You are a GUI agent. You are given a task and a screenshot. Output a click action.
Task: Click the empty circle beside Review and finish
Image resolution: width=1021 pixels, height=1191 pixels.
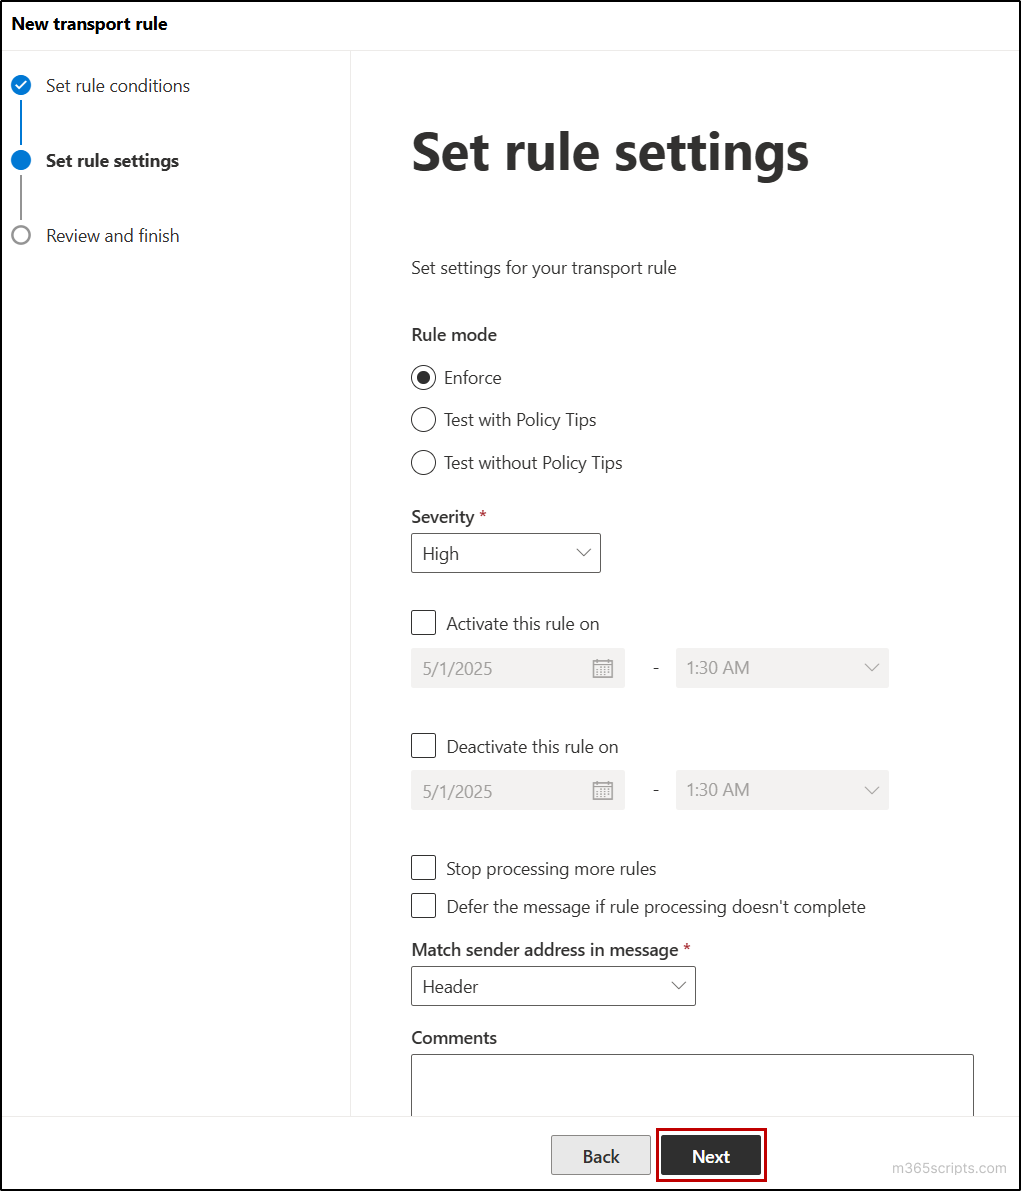point(21,235)
